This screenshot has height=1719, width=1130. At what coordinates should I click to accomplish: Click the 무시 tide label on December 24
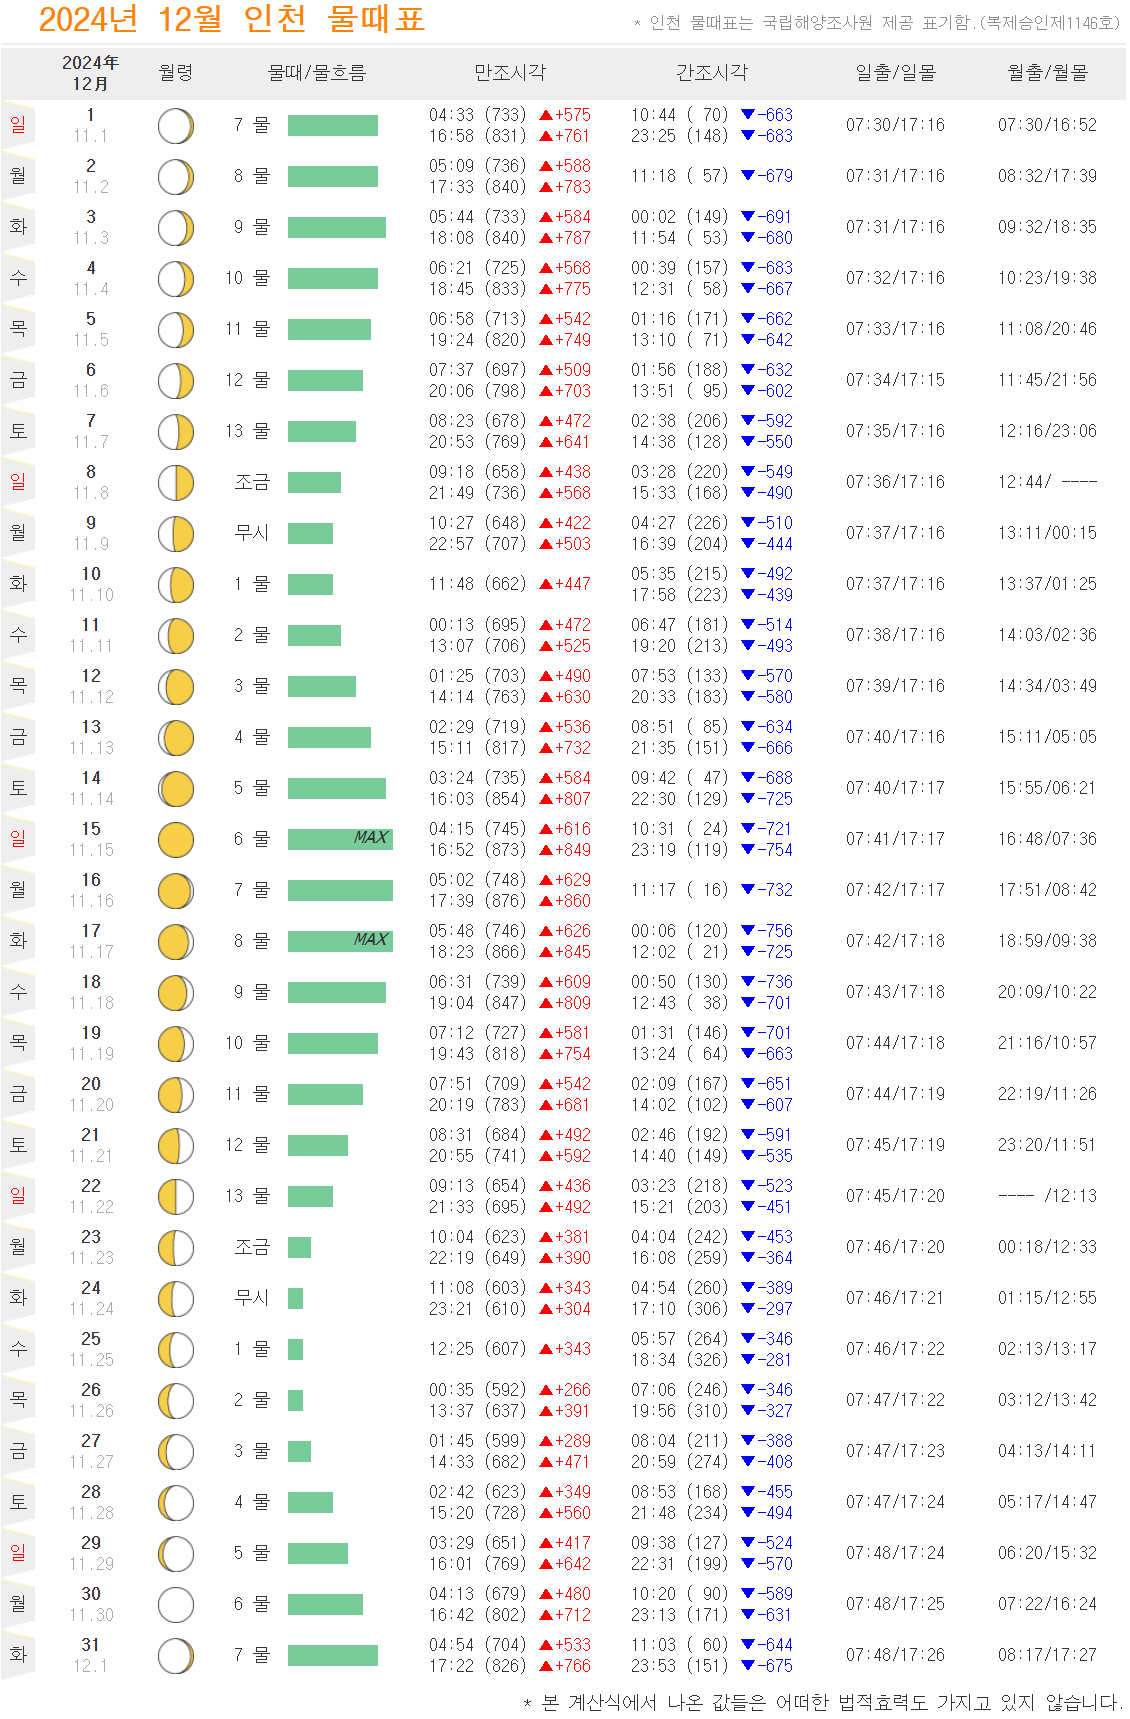click(252, 1298)
